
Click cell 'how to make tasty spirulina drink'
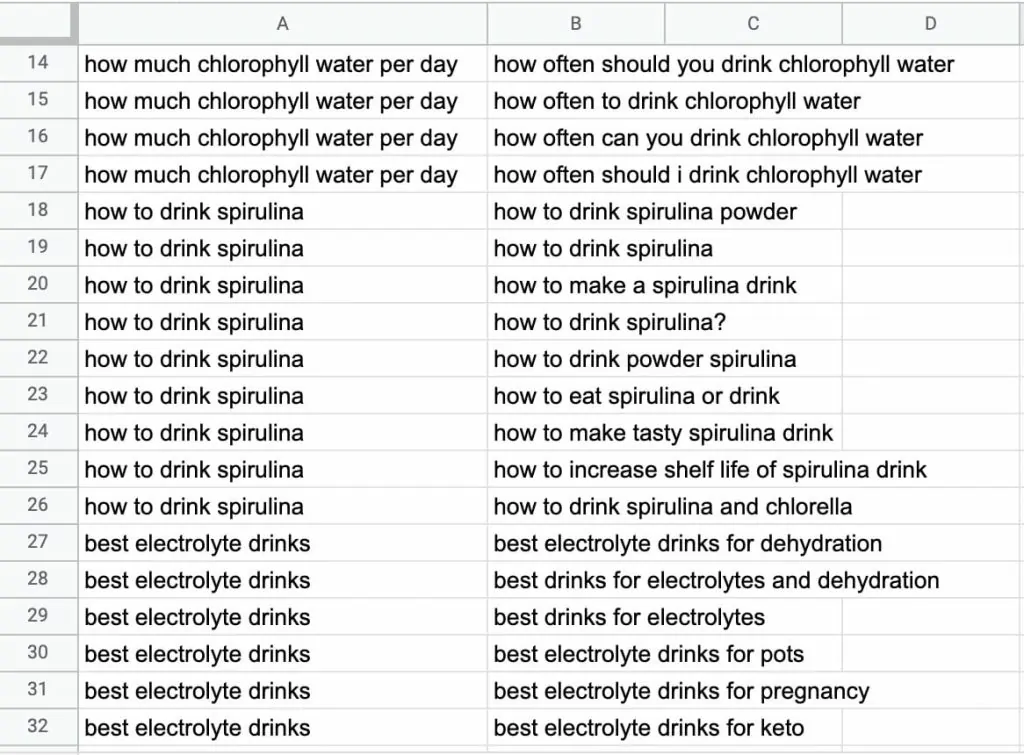[x=664, y=432]
